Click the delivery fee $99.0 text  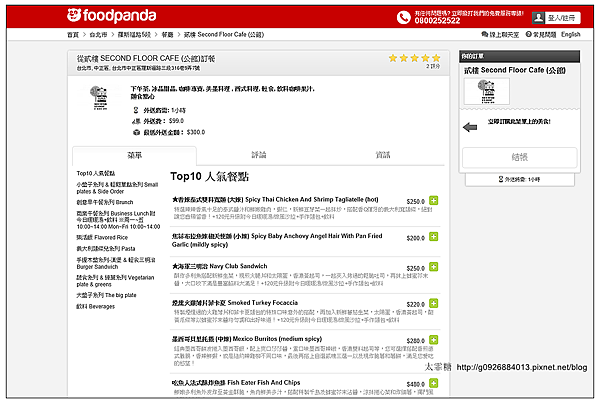[x=176, y=121]
